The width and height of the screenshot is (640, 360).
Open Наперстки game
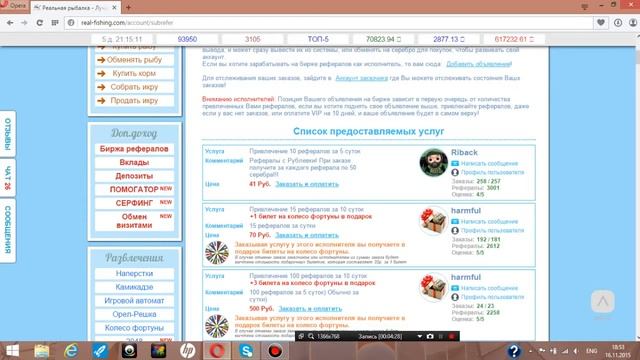coord(134,273)
